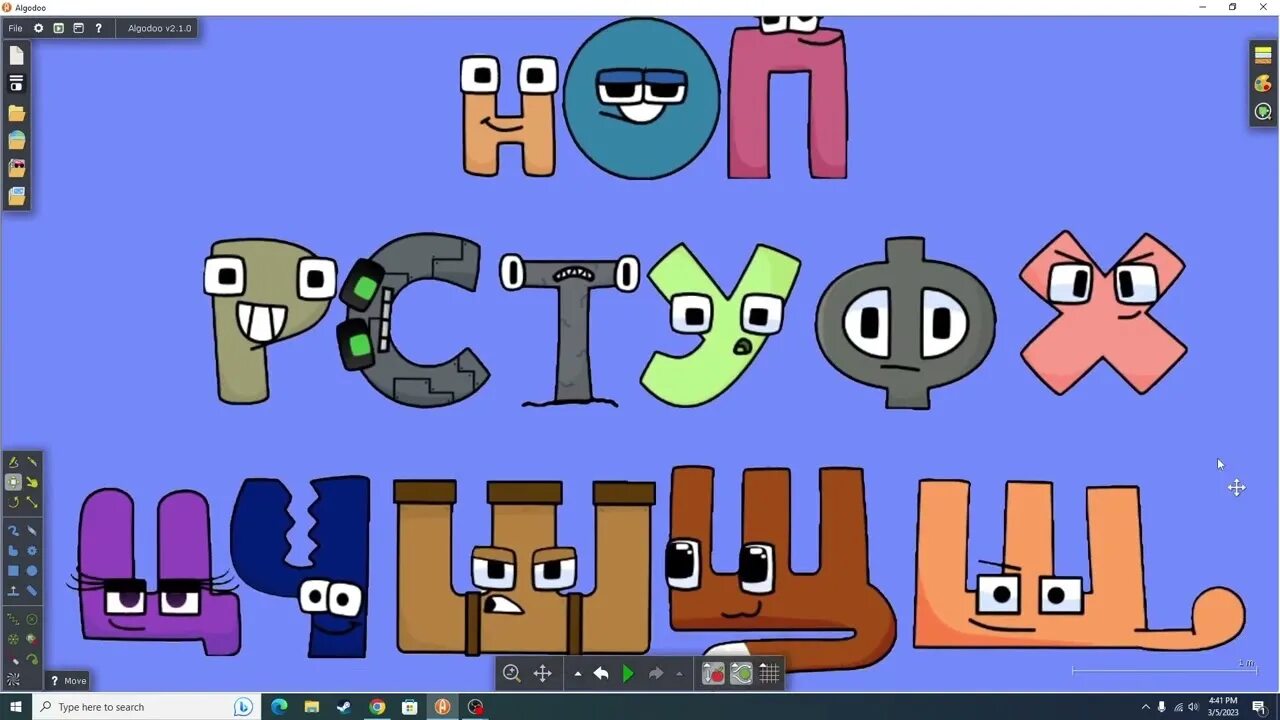1280x720 pixels.
Task: Select the Axle tool
Action: [13, 639]
